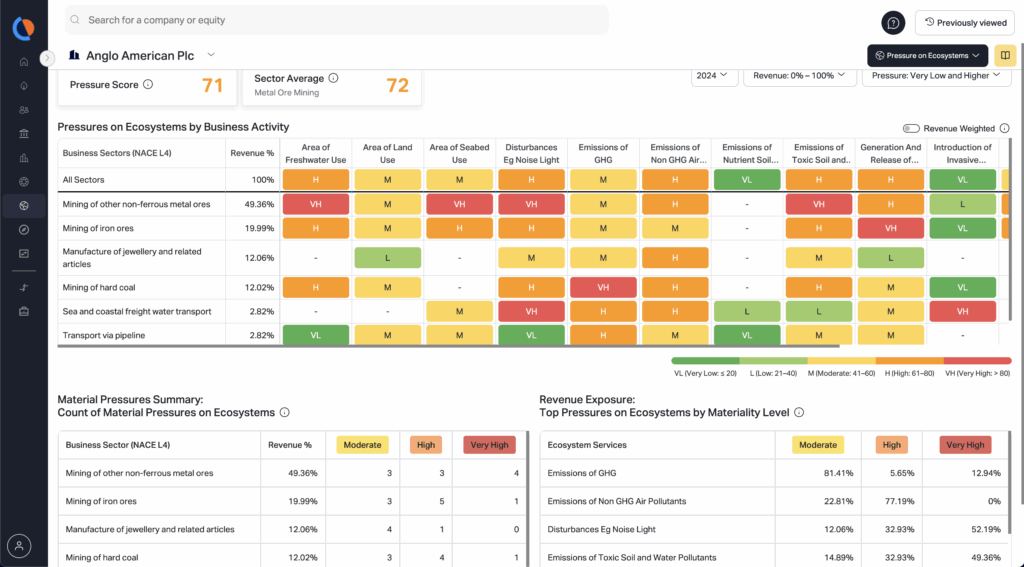Open the yellow book guide icon
1024x567 pixels.
coord(1005,56)
